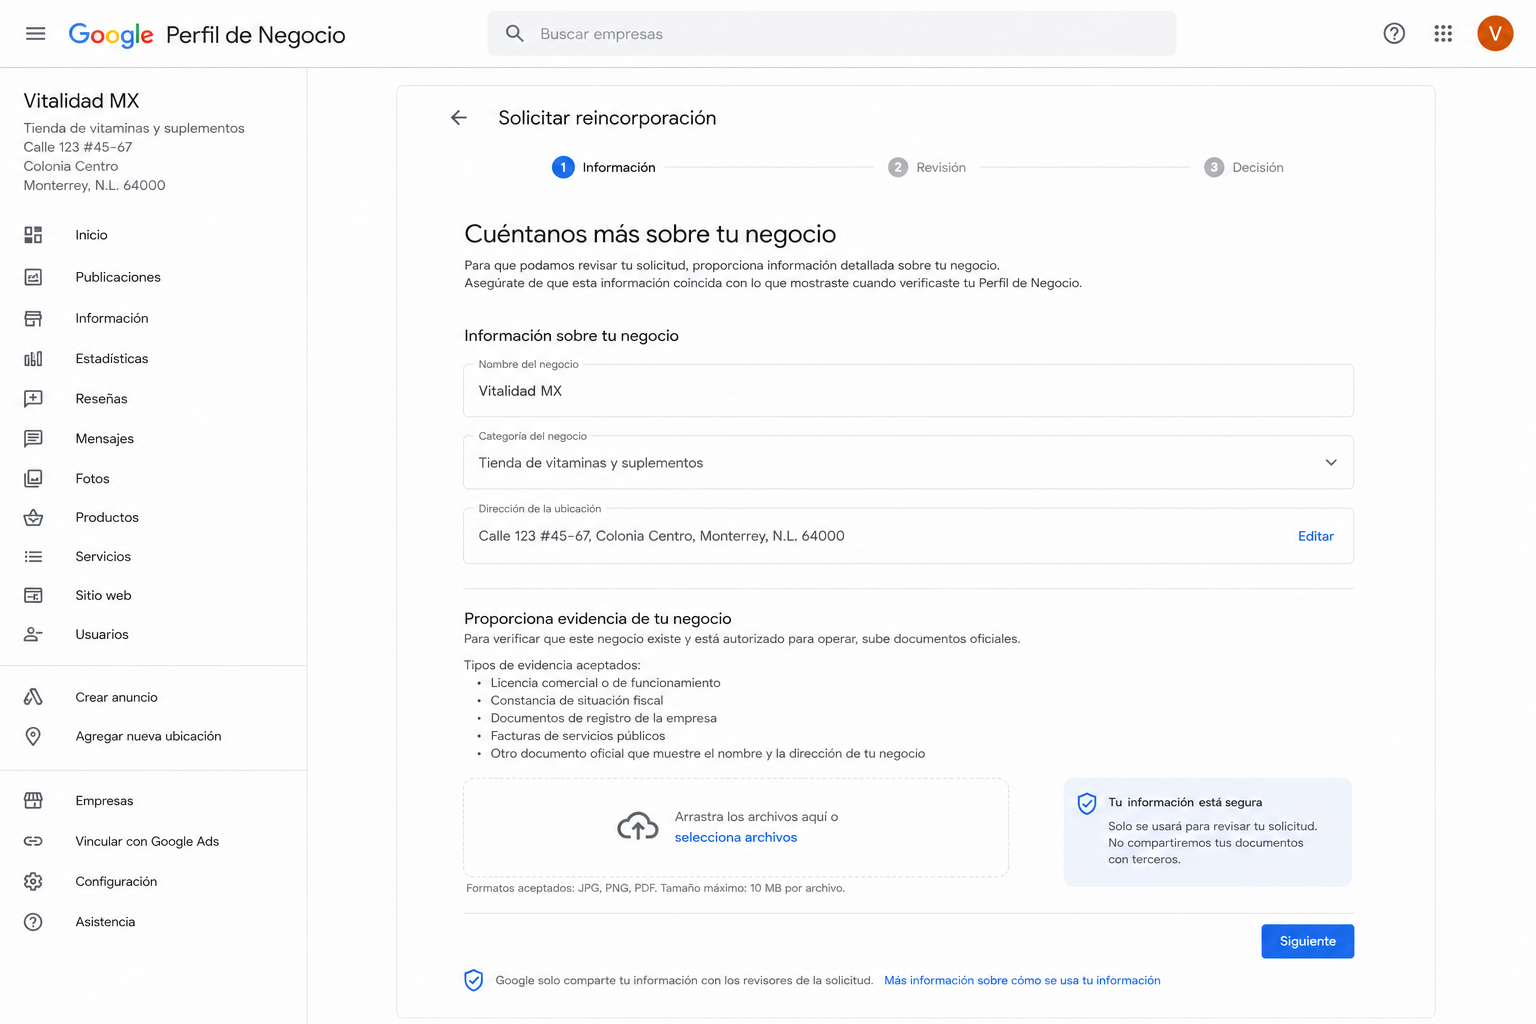Click 'Facturas de servicios públicos' text
The image size is (1536, 1024).
[x=577, y=736]
